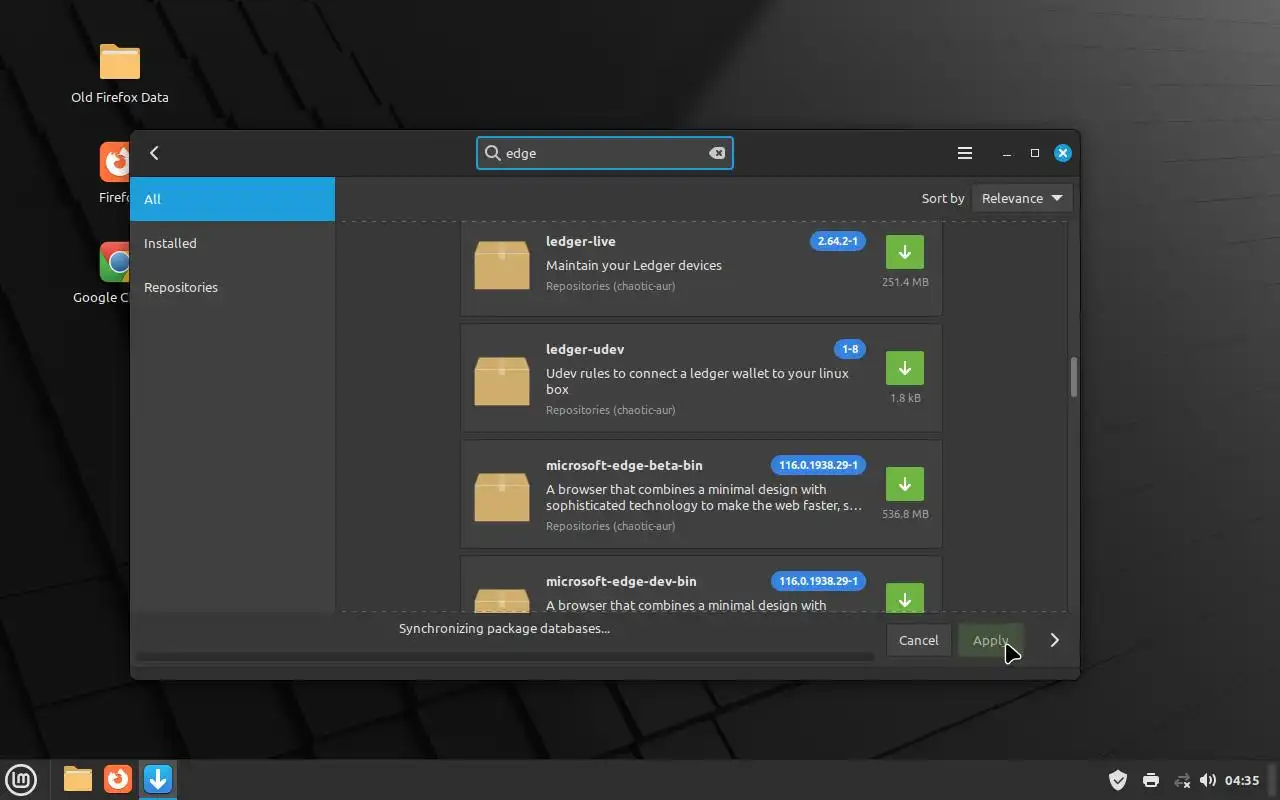This screenshot has height=800, width=1280.
Task: Open the microsoft-edge-beta-bin package title
Action: (x=624, y=465)
